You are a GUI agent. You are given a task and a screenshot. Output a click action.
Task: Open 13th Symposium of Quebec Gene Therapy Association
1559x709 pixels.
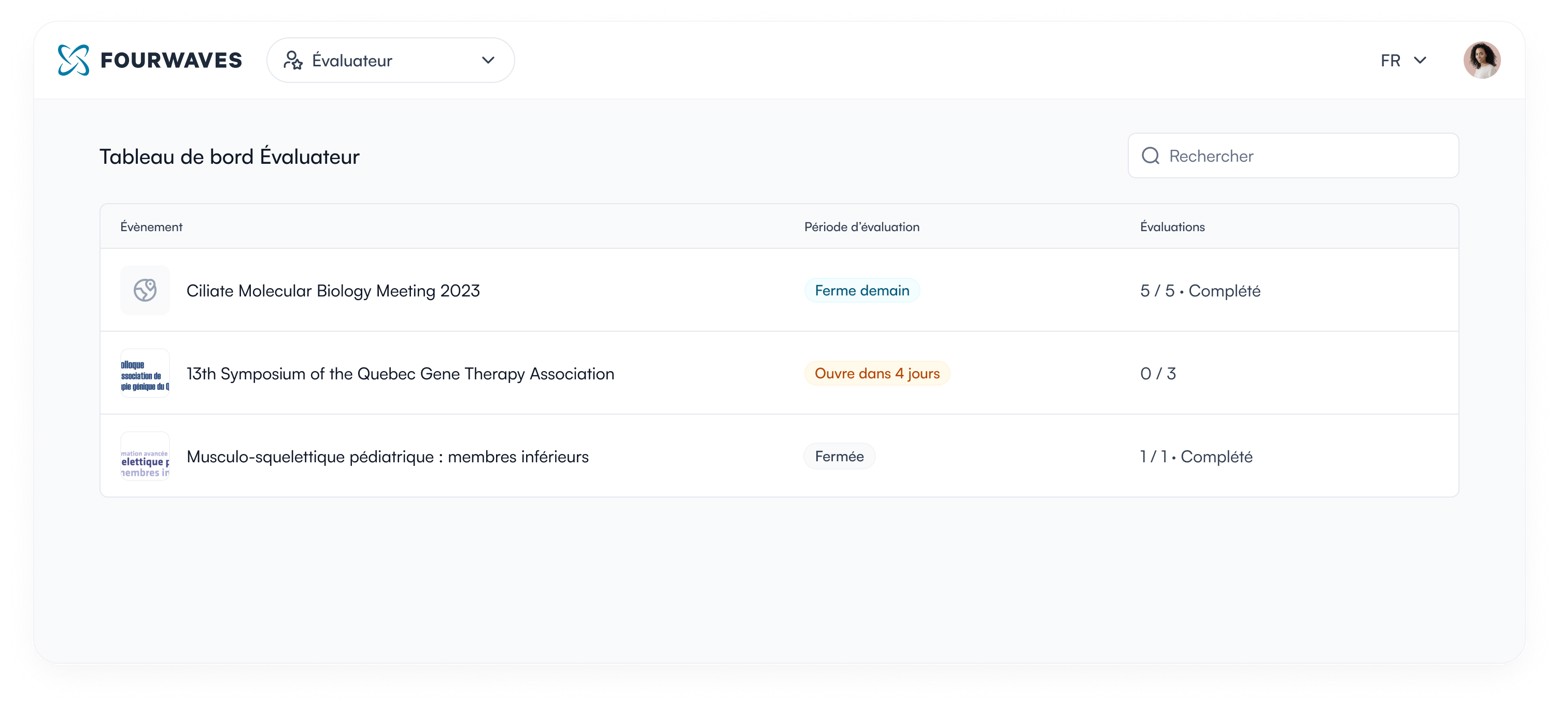[400, 374]
